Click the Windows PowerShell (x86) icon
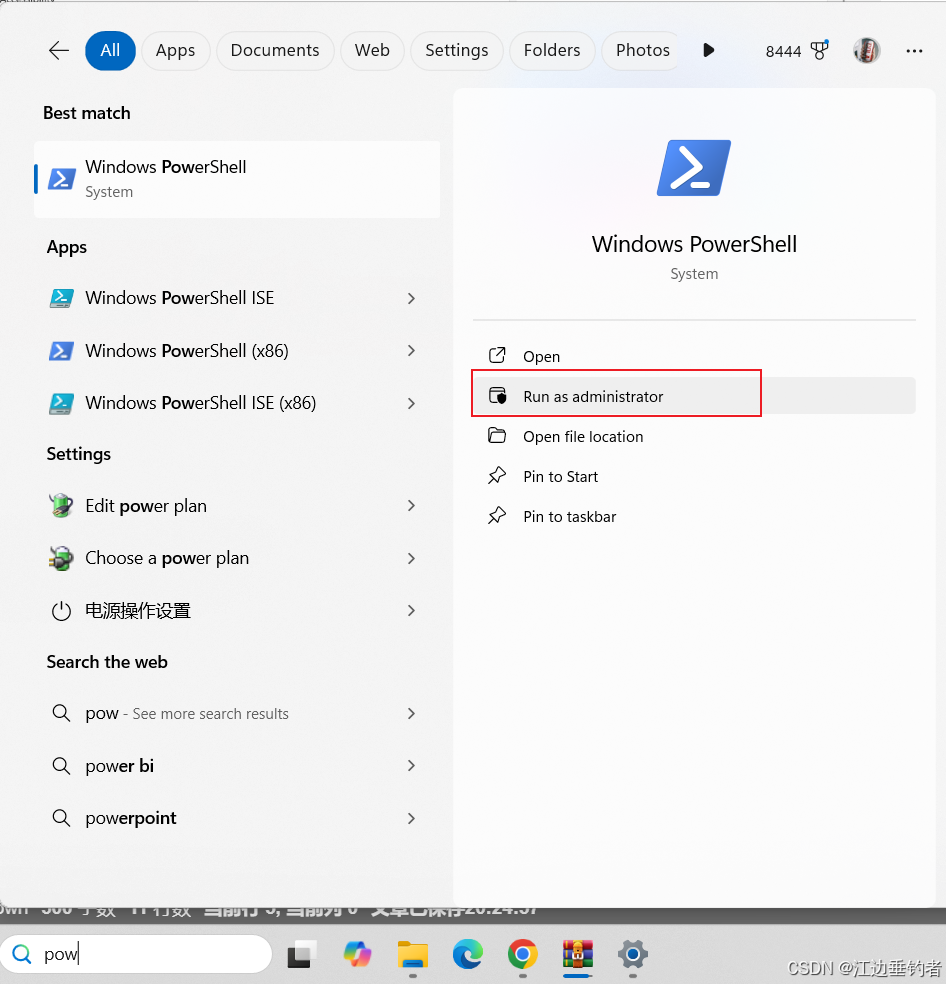946x984 pixels. point(62,350)
